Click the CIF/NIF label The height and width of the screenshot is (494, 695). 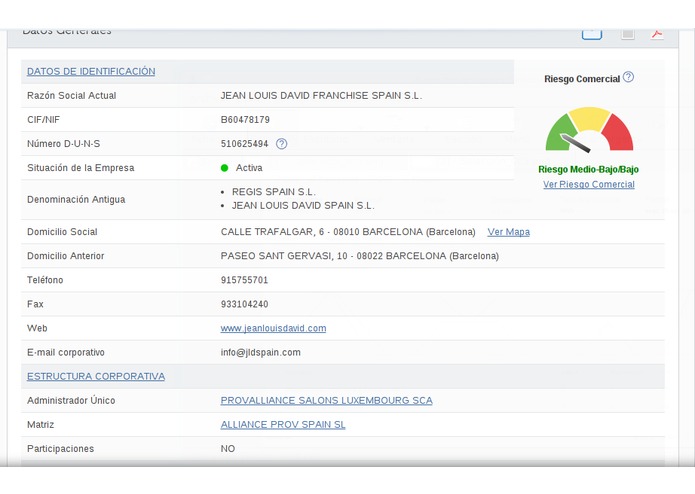(x=43, y=120)
